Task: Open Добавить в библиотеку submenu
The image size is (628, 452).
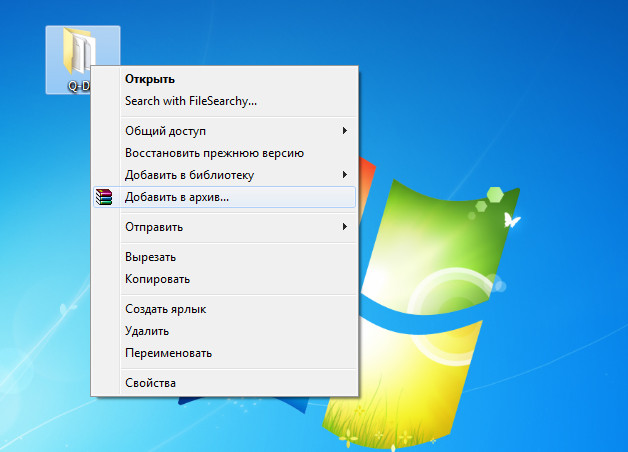Action: pos(224,175)
